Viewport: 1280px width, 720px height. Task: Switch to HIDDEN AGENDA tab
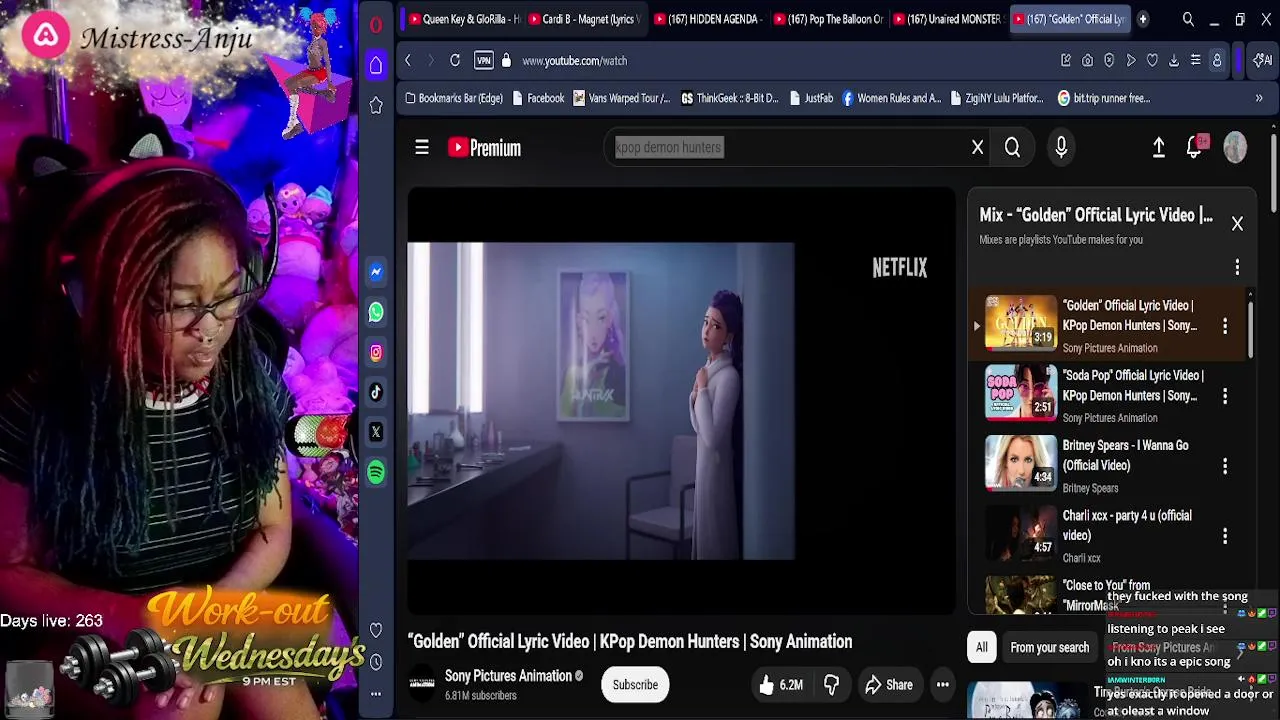click(706, 19)
